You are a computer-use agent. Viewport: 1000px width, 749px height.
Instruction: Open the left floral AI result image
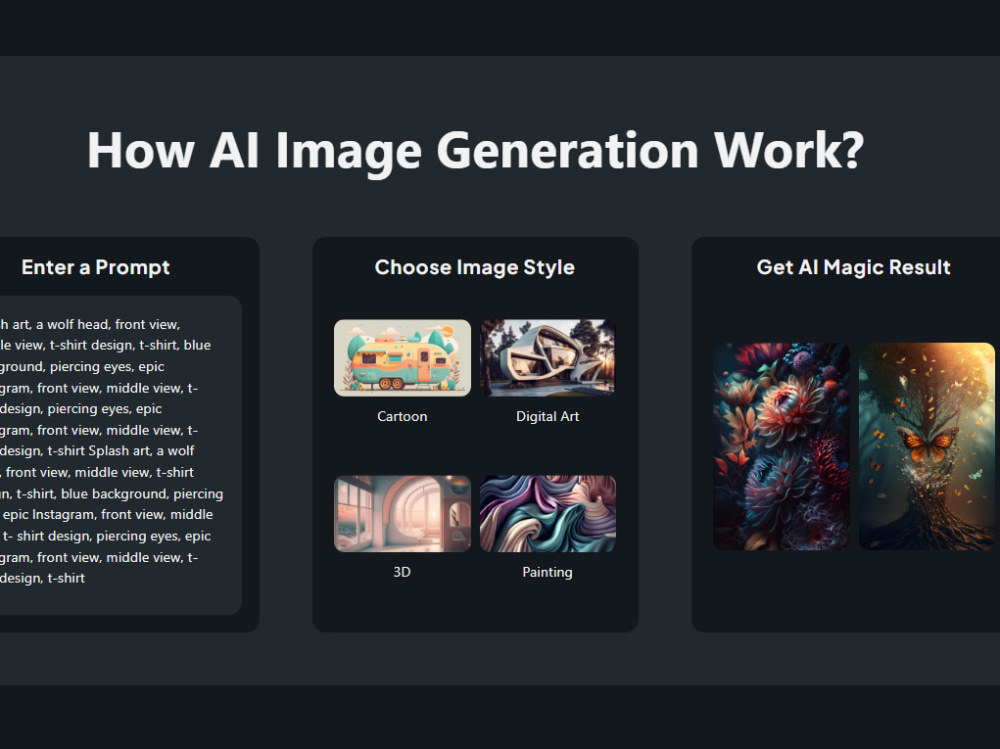tap(782, 445)
